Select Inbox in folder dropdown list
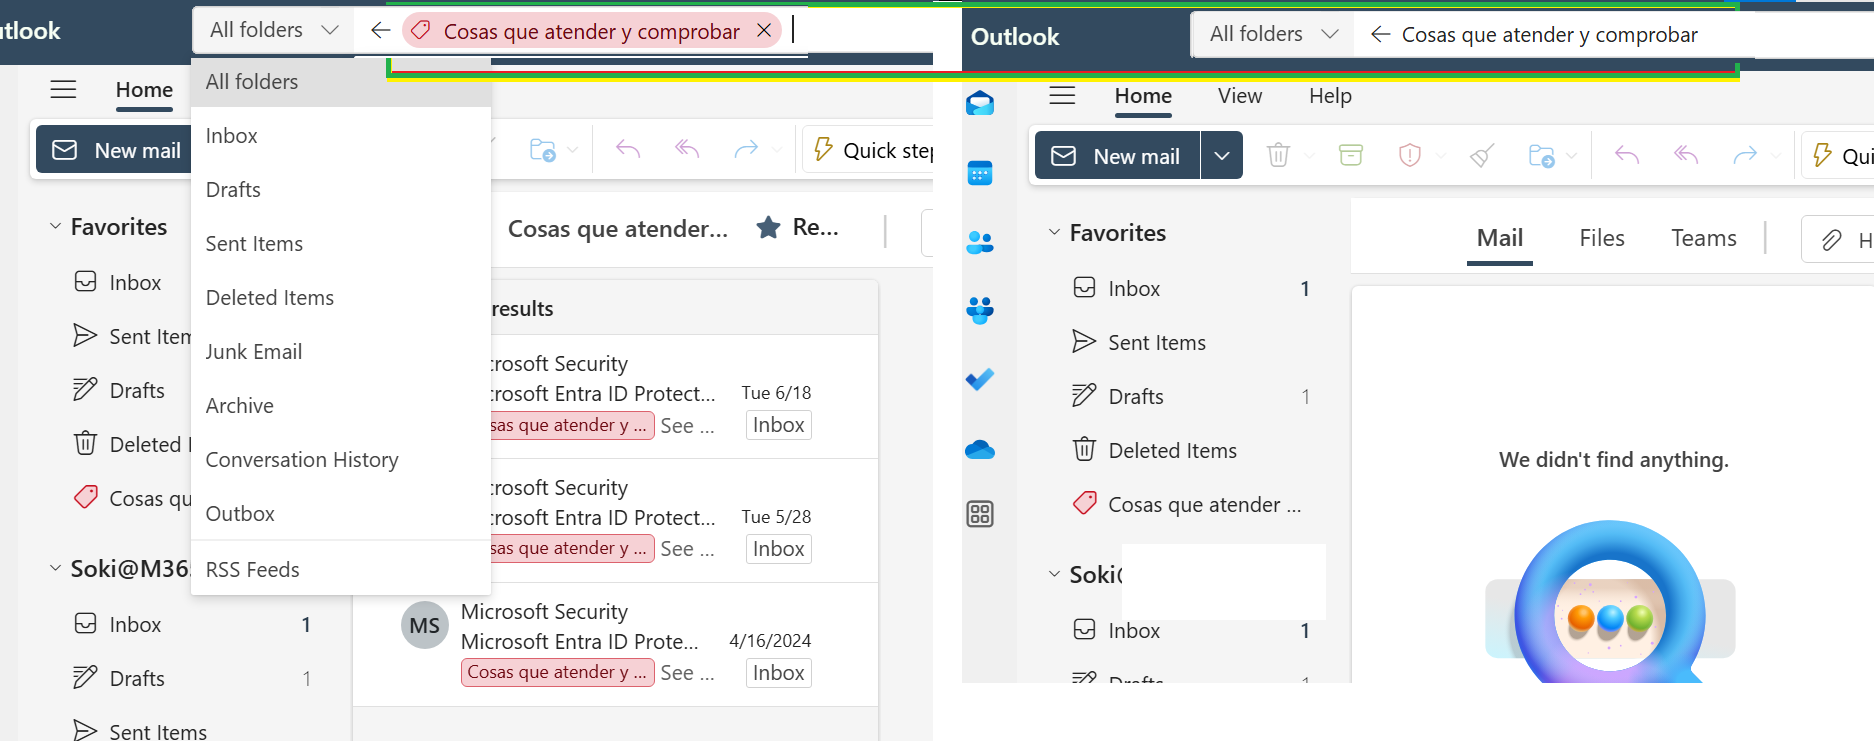The height and width of the screenshot is (741, 1874). (340, 135)
